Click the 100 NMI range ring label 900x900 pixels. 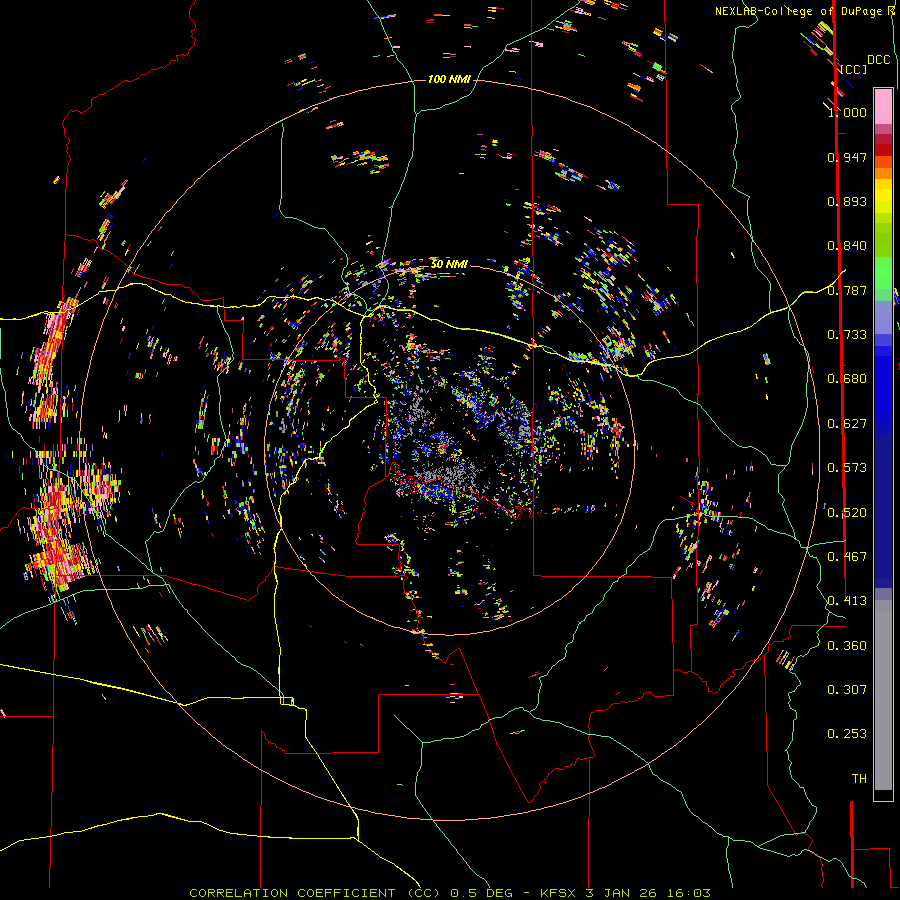[x=449, y=79]
